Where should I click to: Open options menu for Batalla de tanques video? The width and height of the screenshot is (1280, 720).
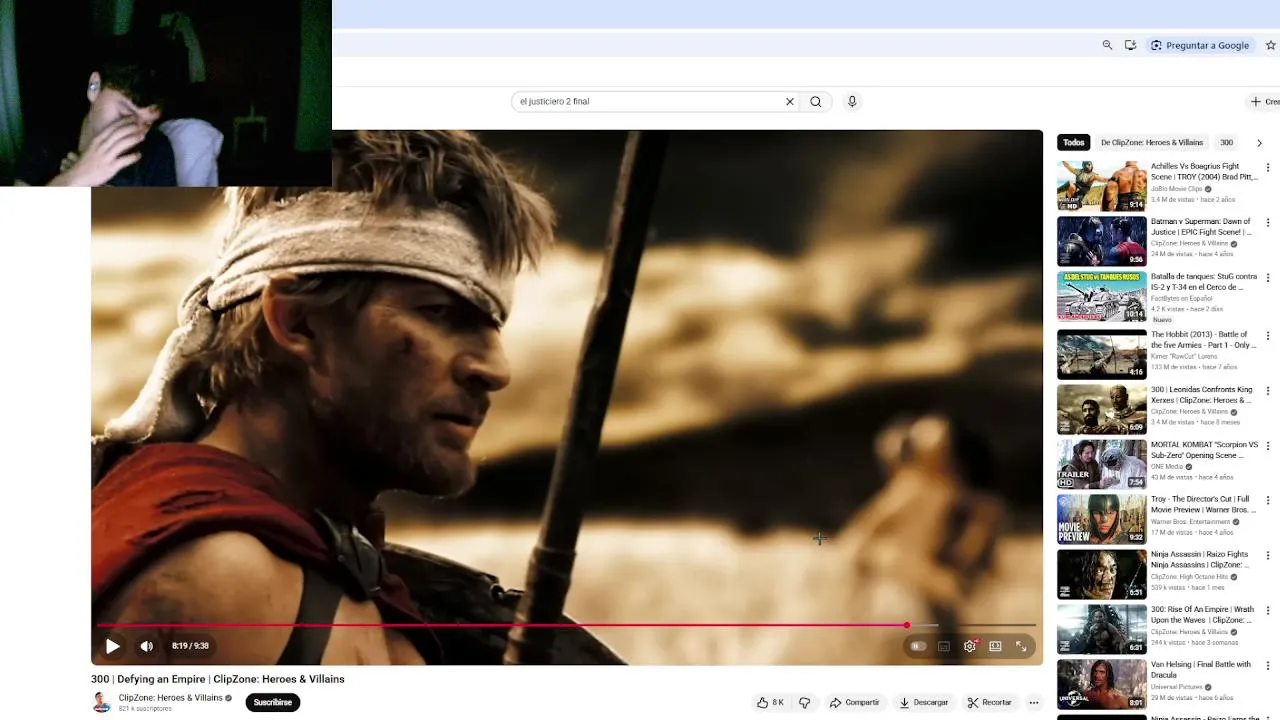point(1268,278)
